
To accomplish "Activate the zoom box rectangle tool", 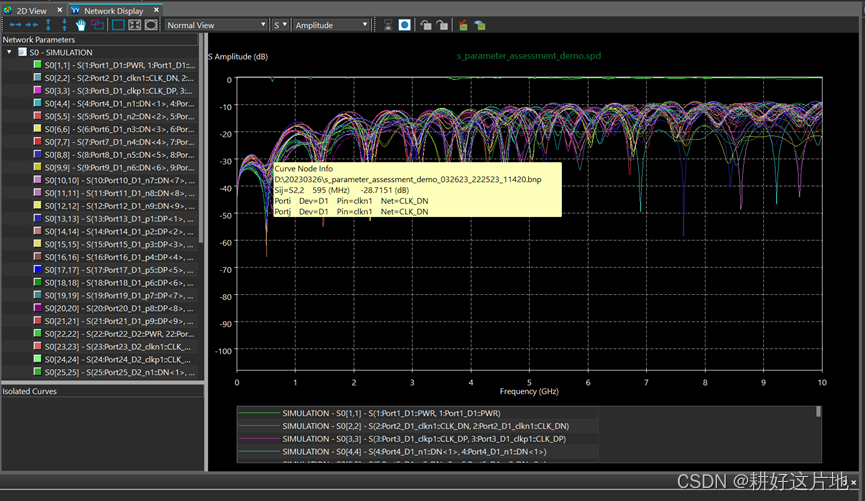I will tap(118, 25).
